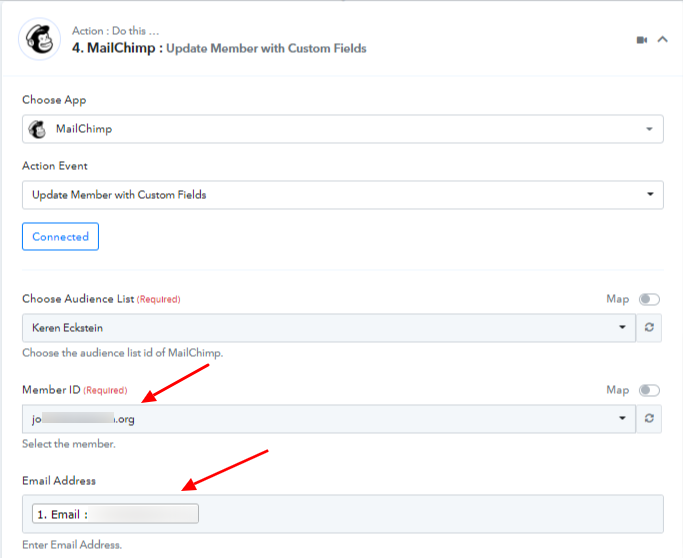Viewport: 683px width, 558px height.
Task: Click the step title 'Update Member with Custom Fields'
Action: point(266,48)
